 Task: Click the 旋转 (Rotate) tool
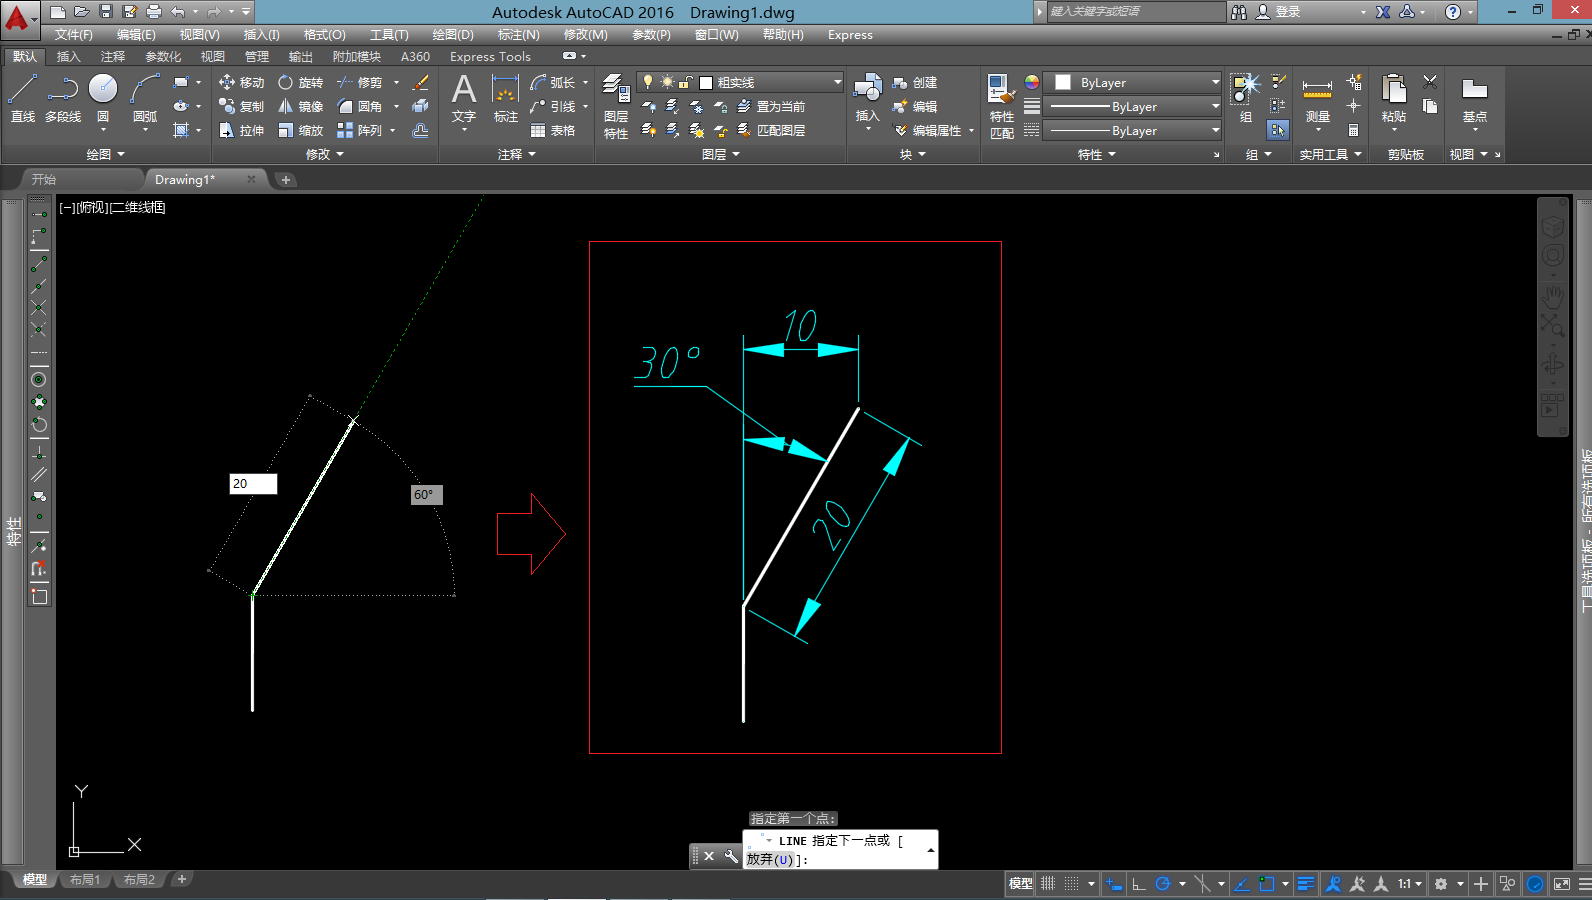300,83
